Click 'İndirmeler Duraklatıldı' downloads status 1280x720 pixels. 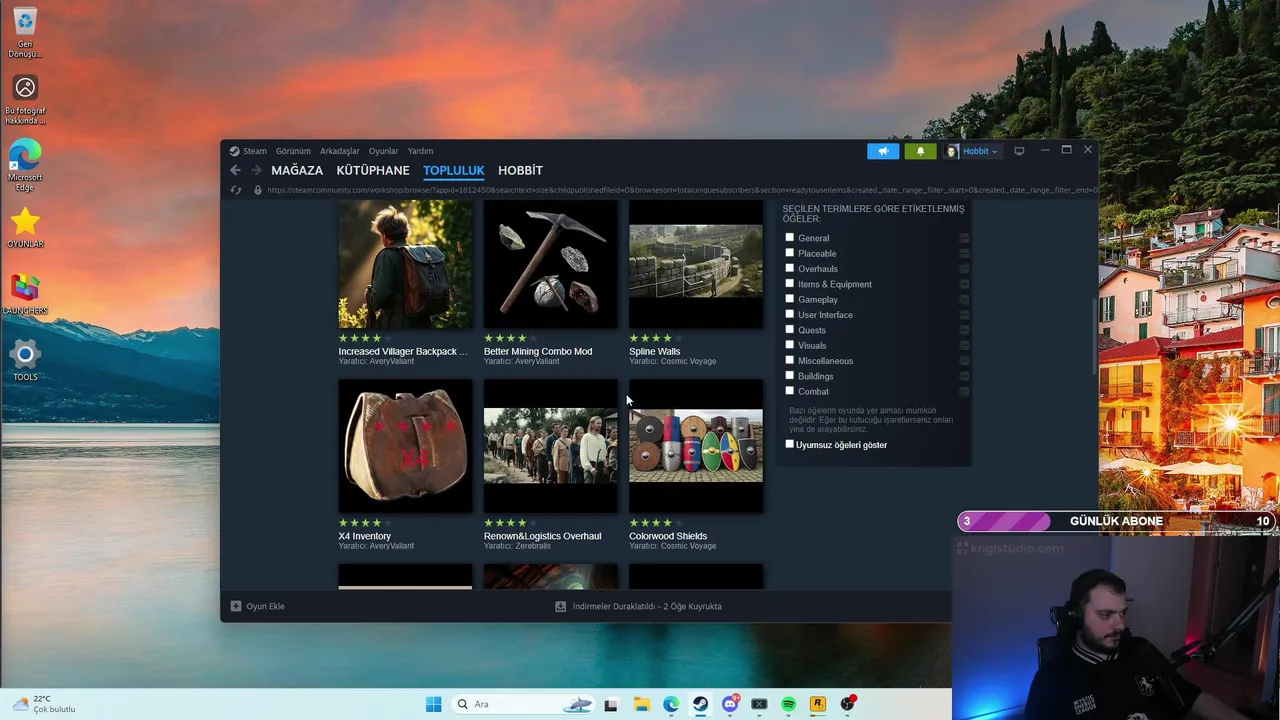647,606
